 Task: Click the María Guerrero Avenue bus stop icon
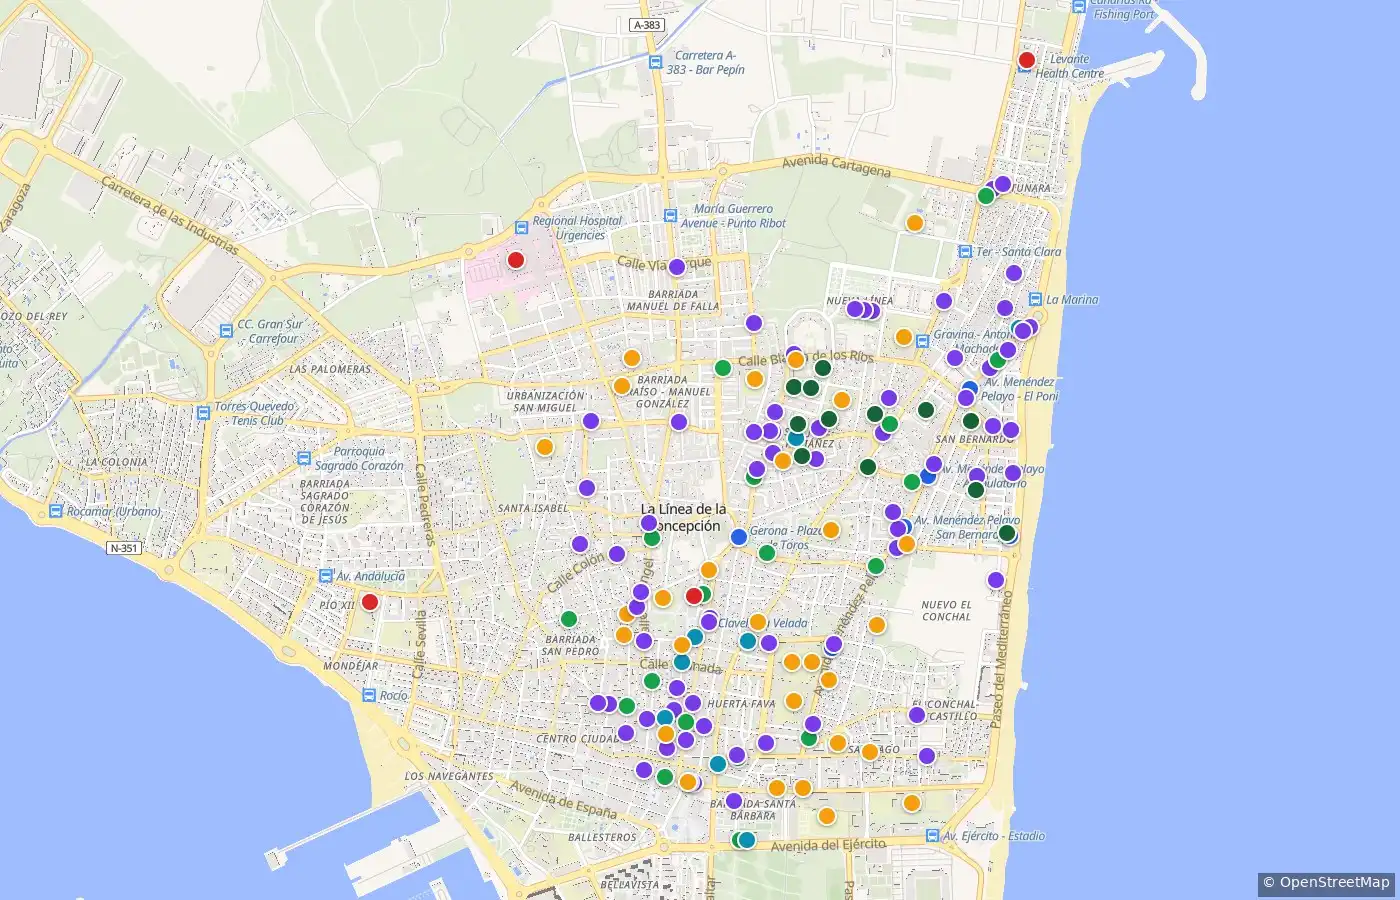pos(671,216)
